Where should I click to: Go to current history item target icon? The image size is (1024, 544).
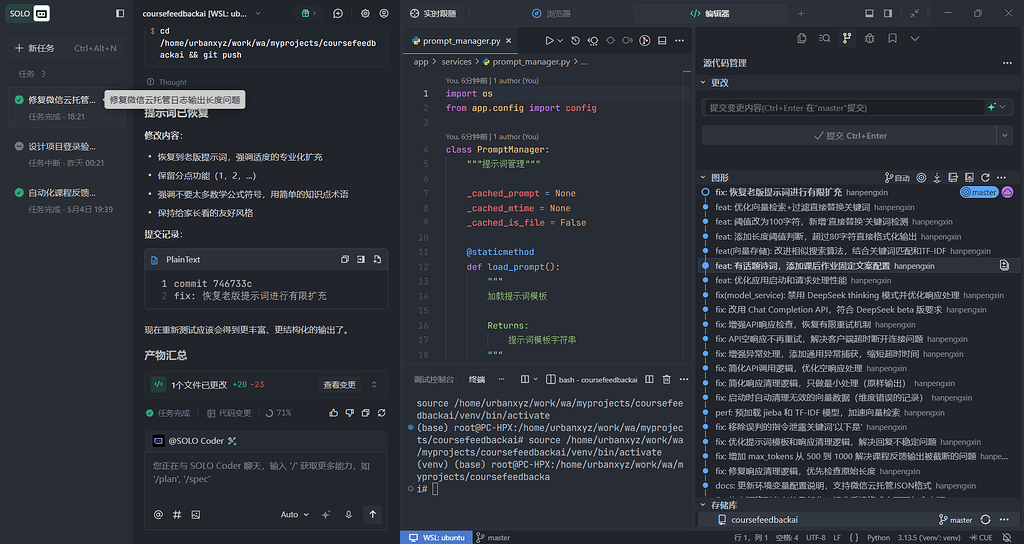tap(921, 178)
